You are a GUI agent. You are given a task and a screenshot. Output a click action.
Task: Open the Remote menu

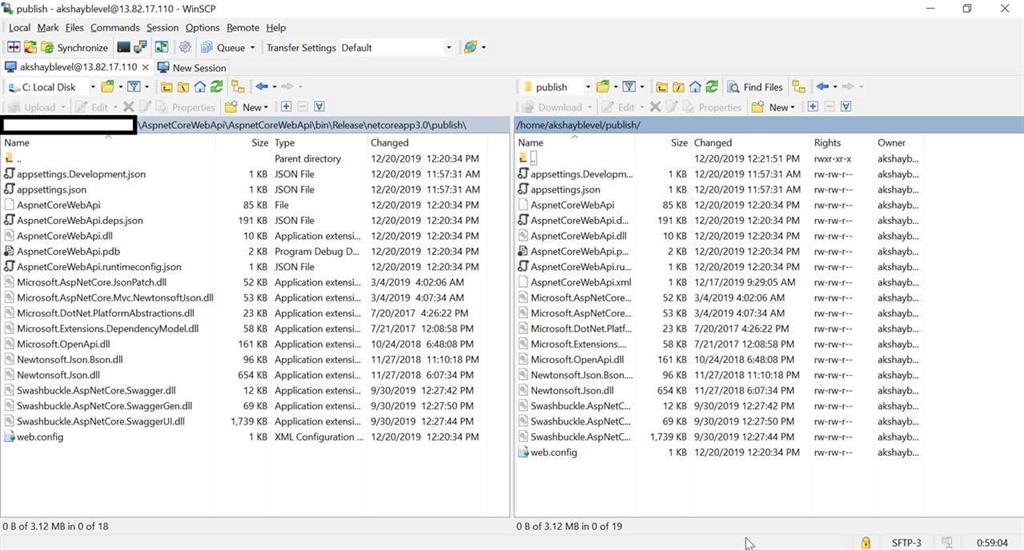243,27
